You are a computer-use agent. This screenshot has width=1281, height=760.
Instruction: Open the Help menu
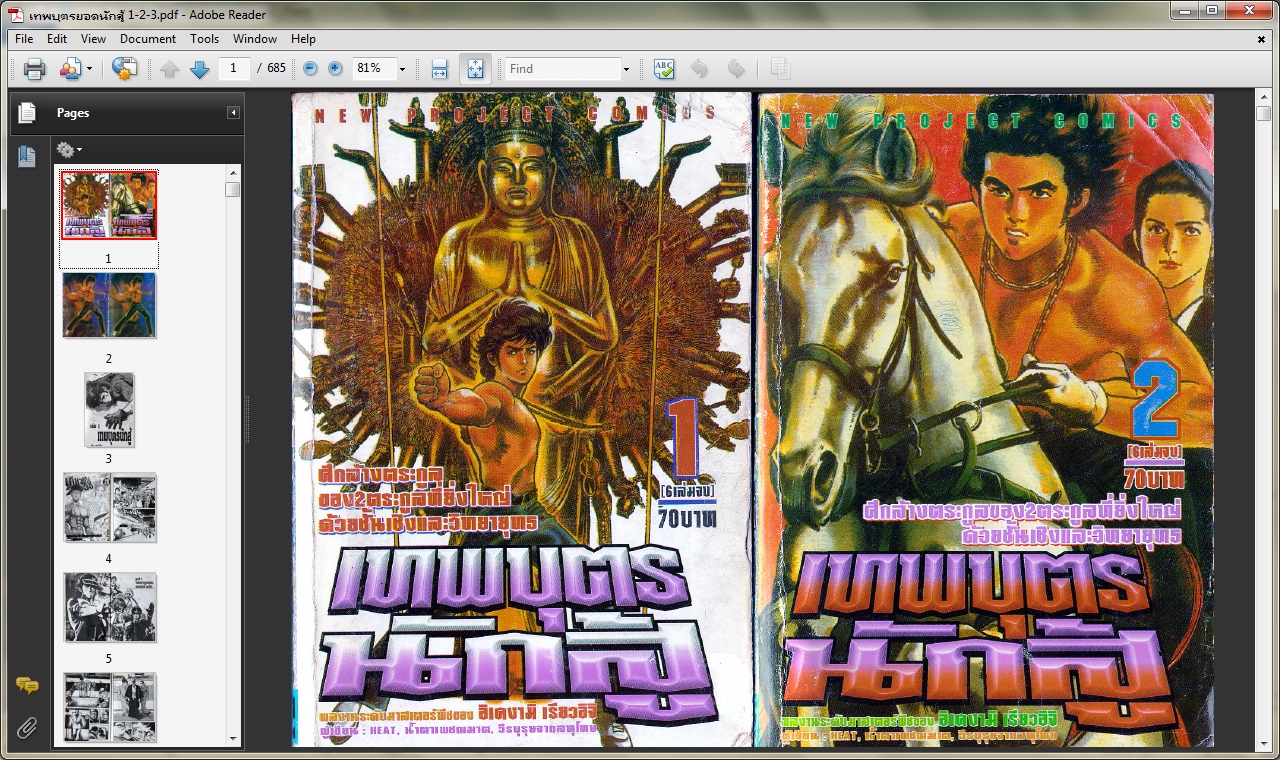[303, 39]
